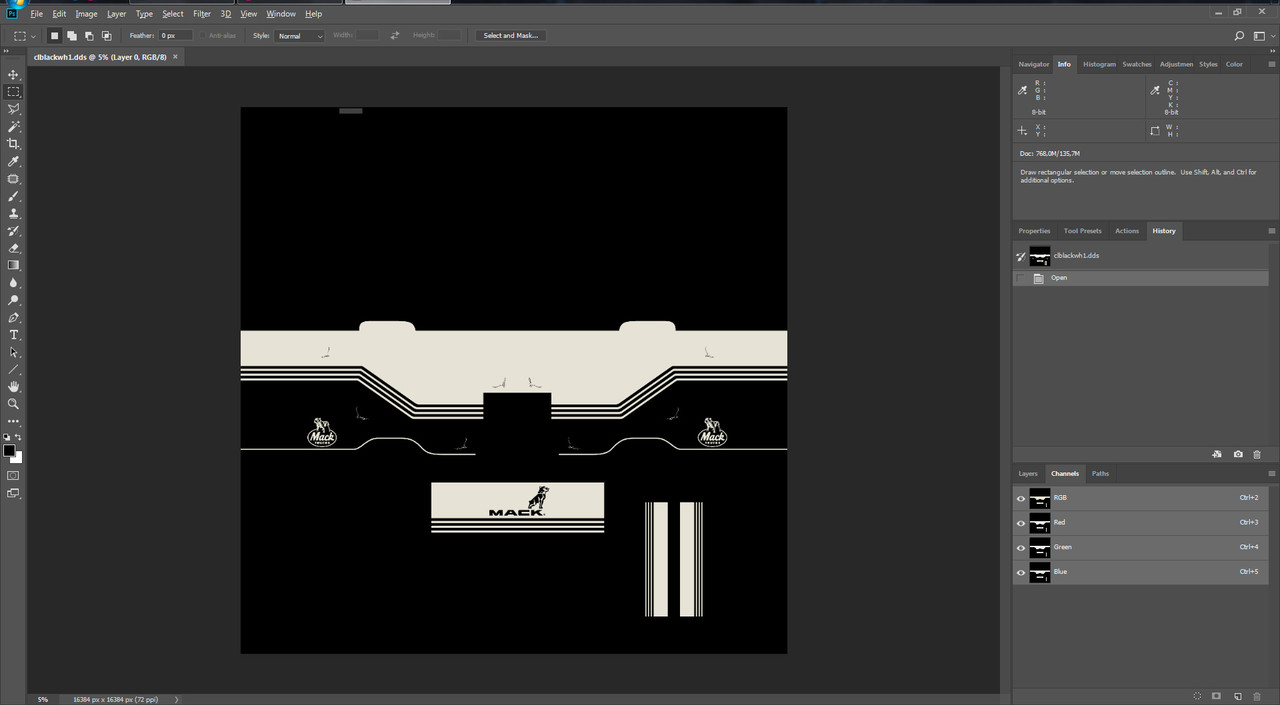
Task: Select the Magic Wand tool
Action: (x=14, y=127)
